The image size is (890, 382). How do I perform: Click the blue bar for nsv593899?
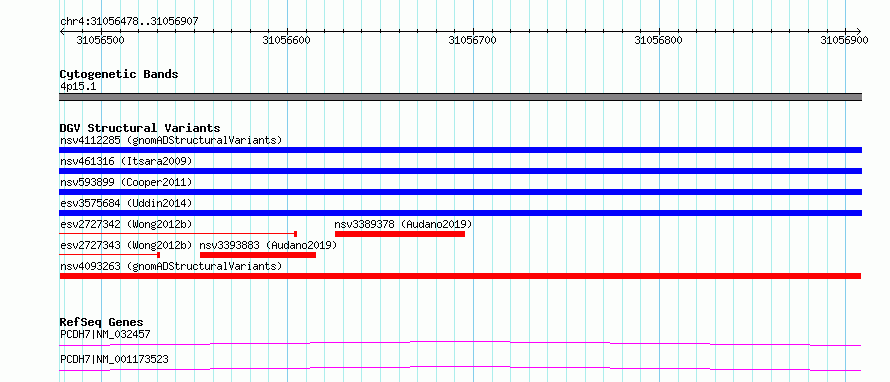460,192
